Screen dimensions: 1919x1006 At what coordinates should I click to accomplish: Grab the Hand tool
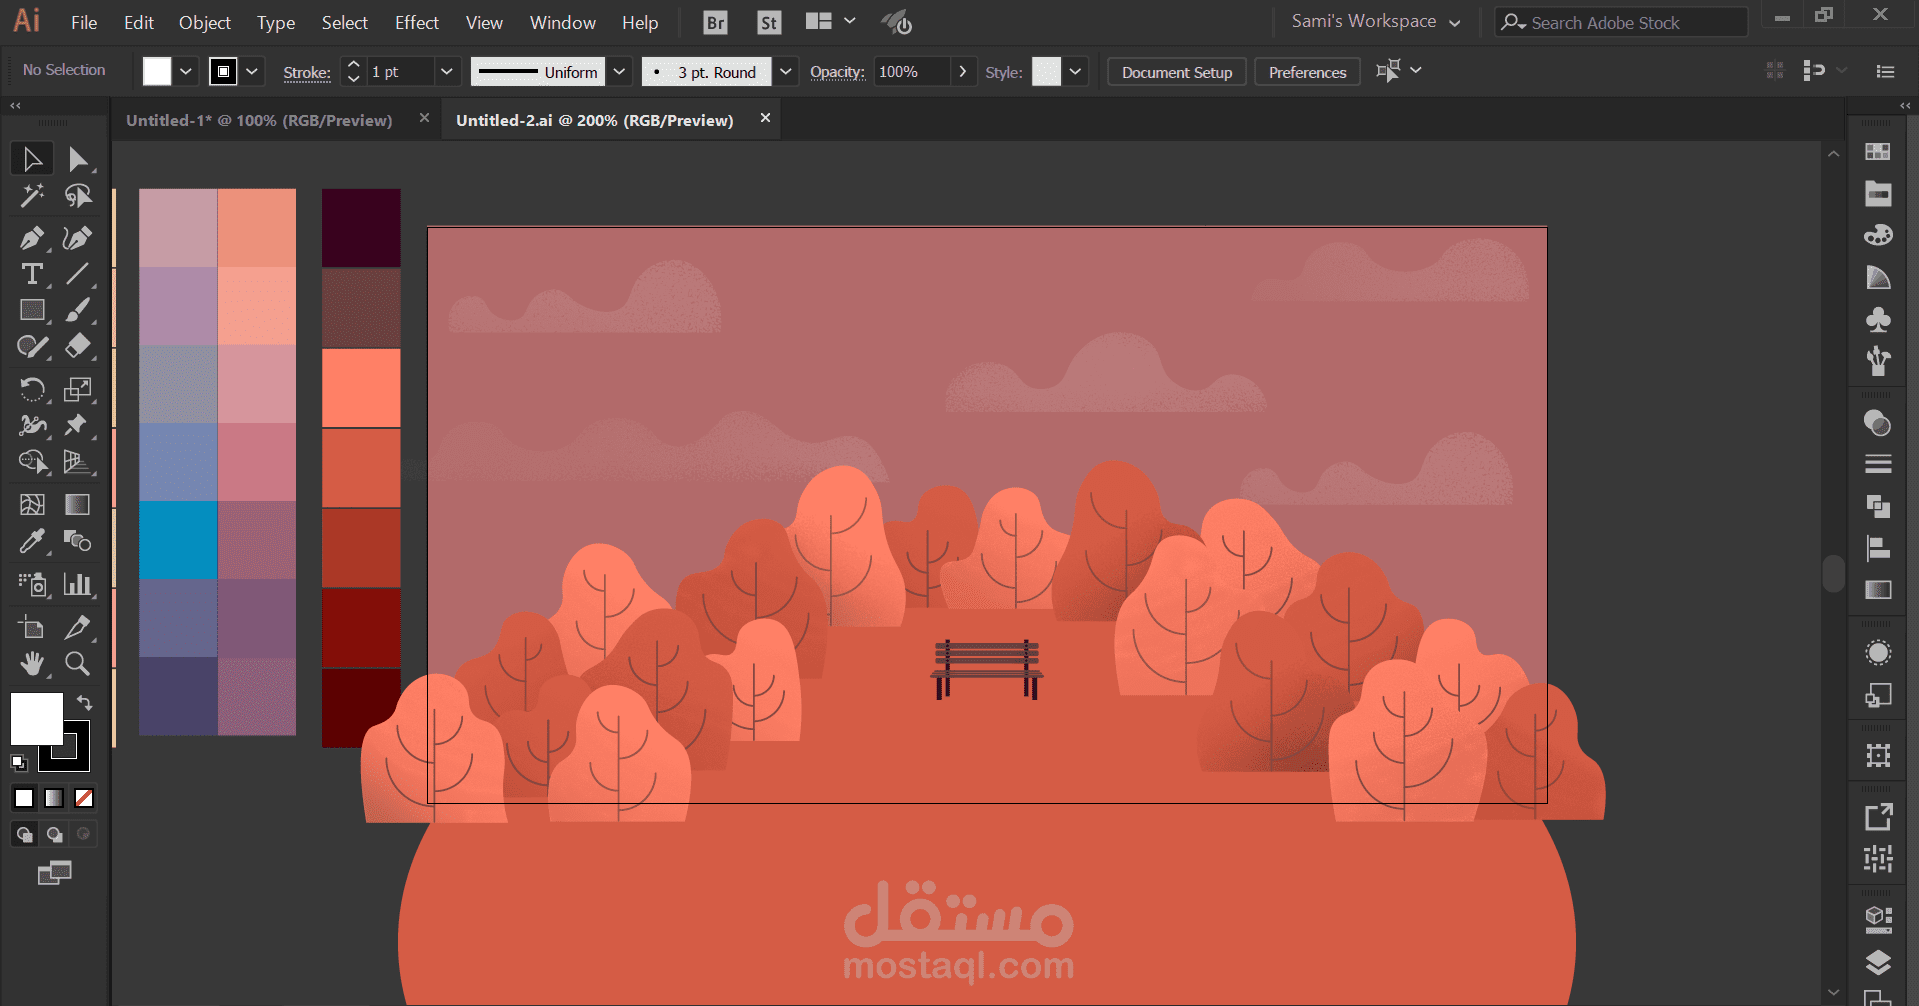32,663
